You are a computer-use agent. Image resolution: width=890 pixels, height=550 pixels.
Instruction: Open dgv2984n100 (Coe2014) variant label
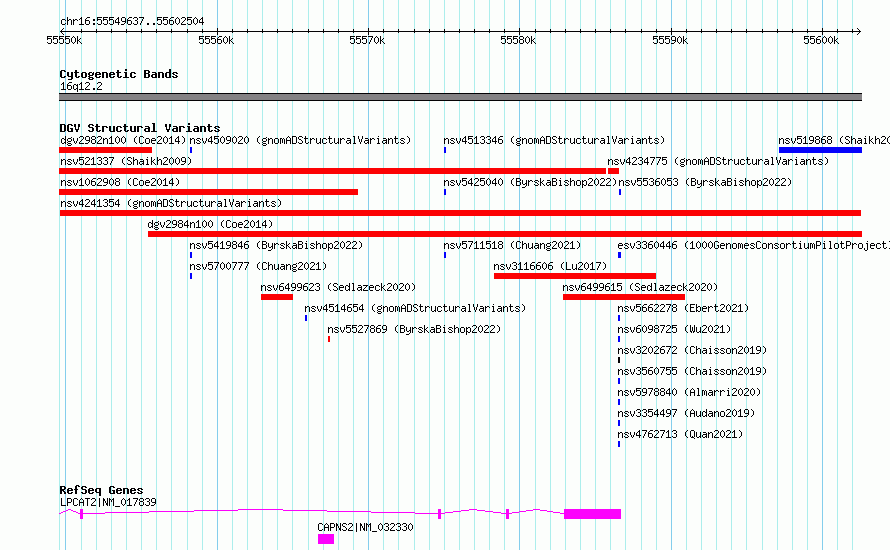[210, 224]
